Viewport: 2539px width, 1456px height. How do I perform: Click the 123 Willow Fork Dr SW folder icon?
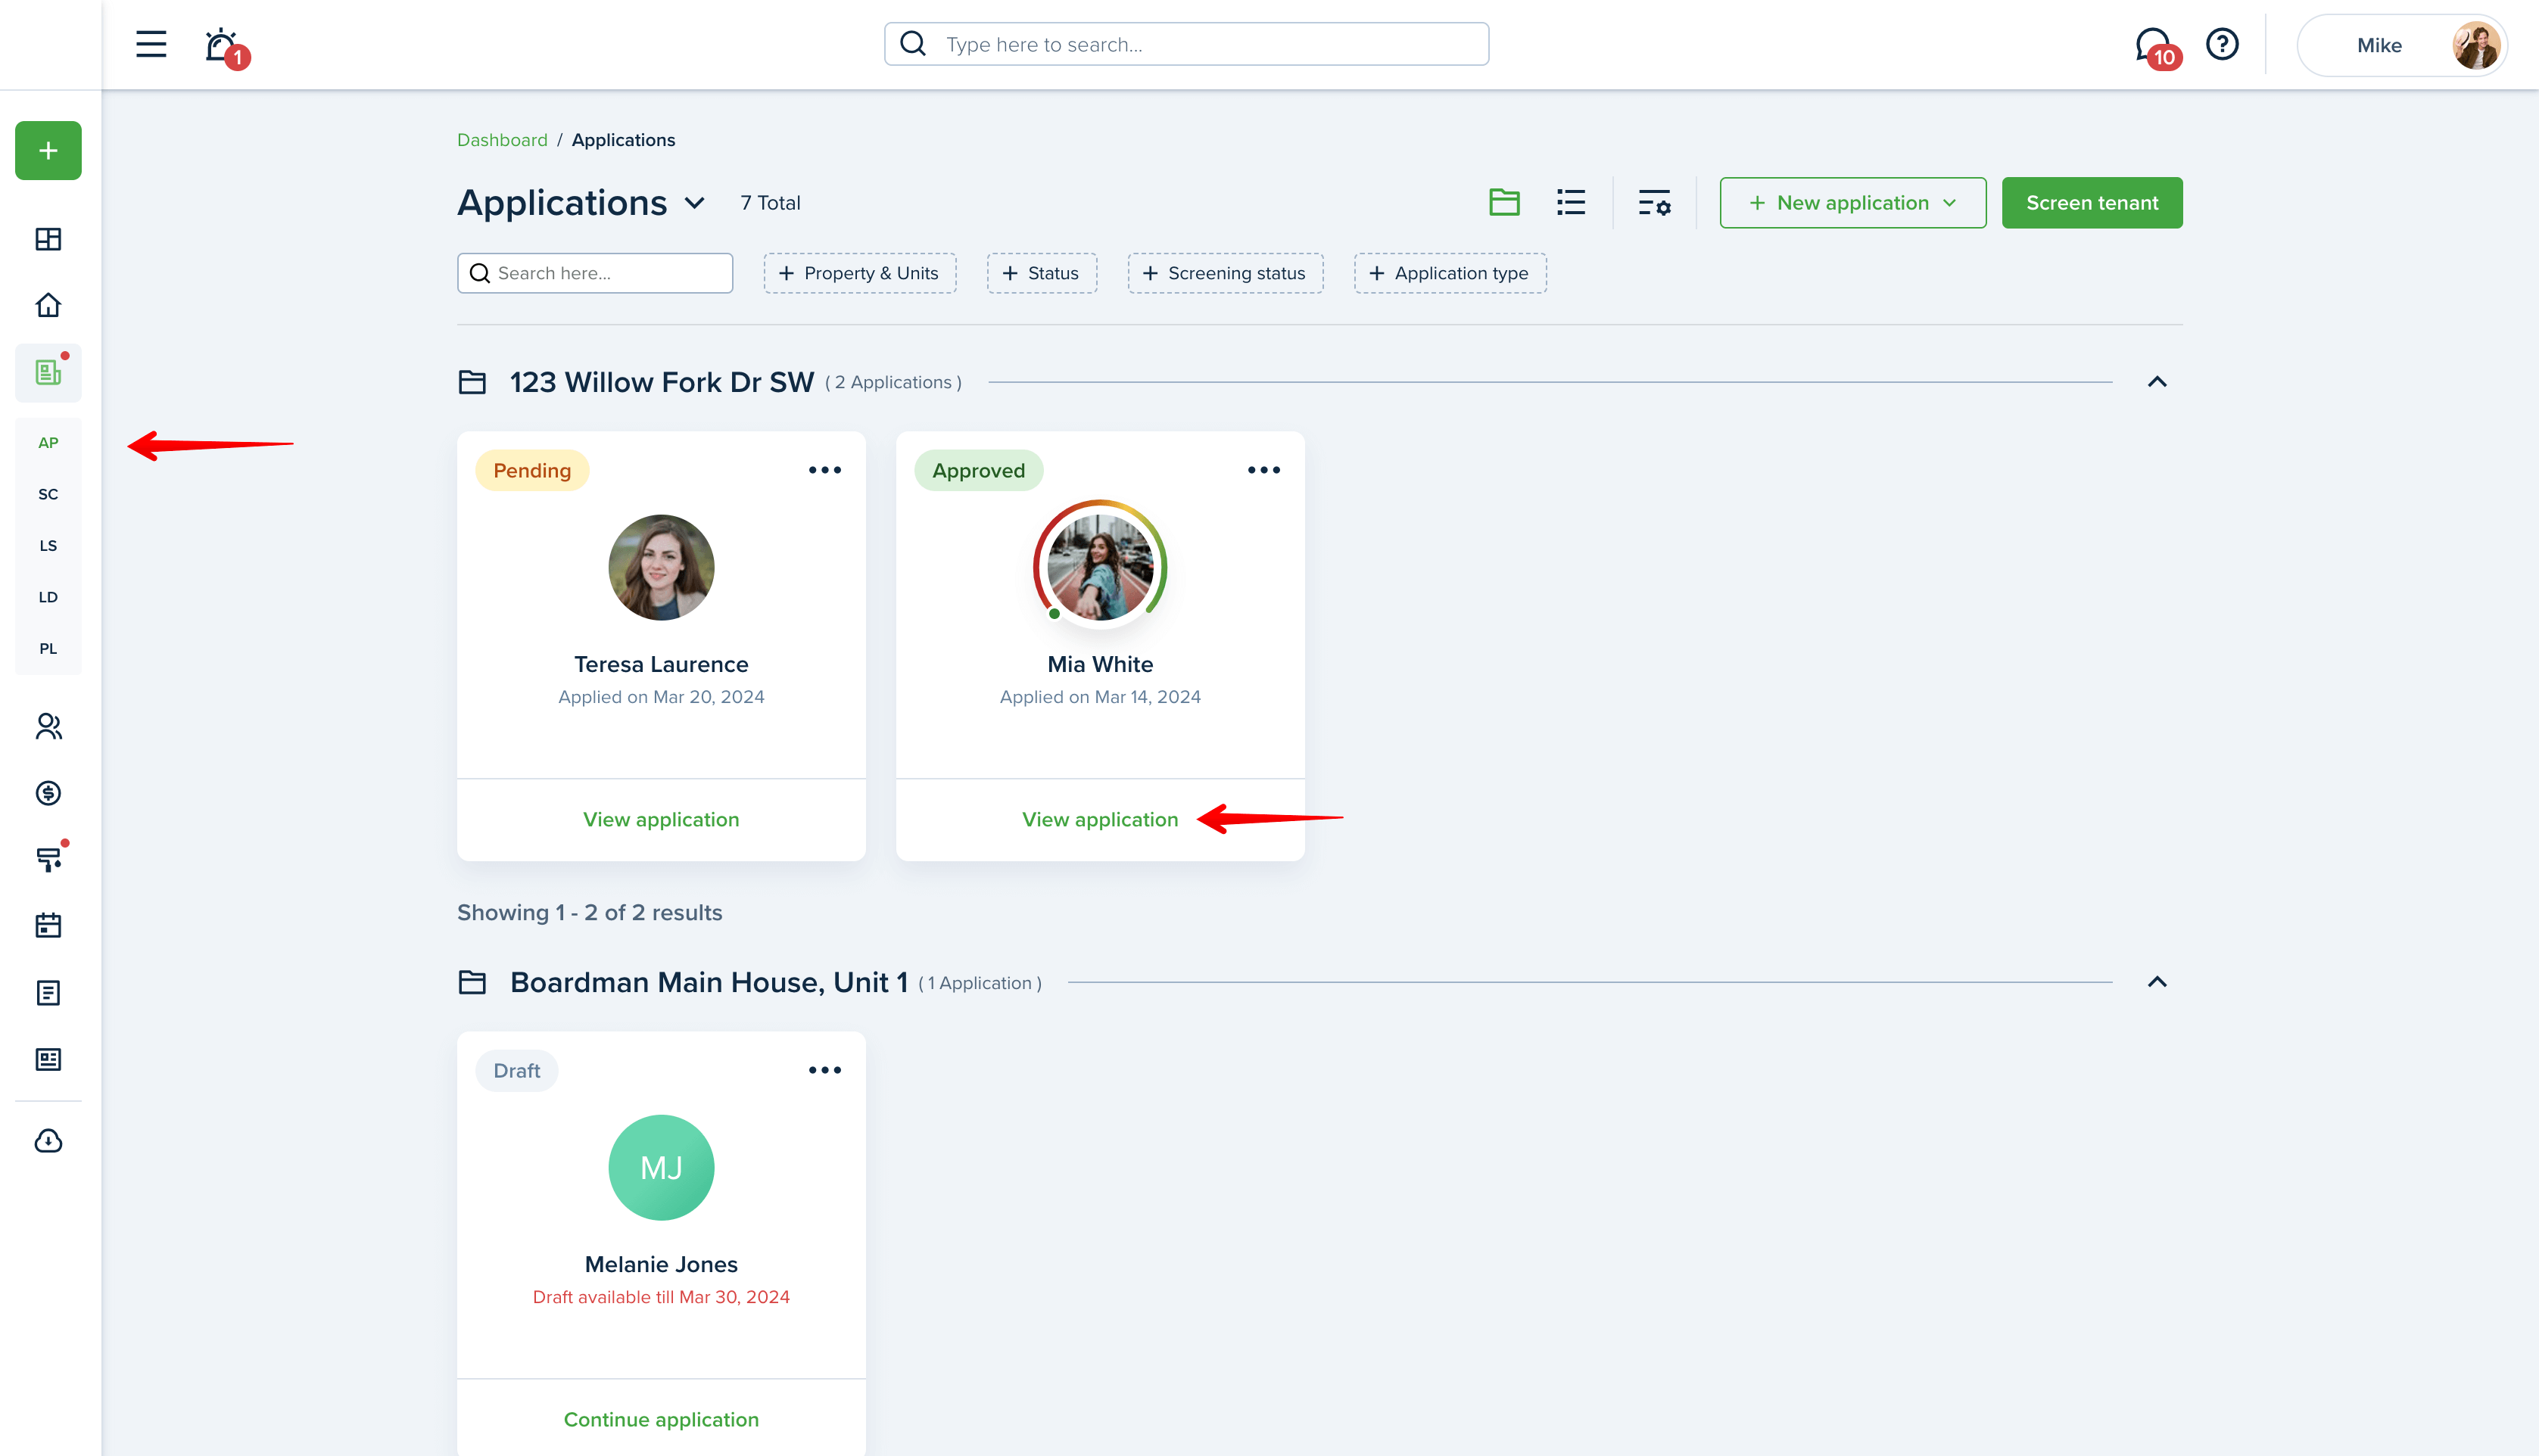tap(472, 382)
